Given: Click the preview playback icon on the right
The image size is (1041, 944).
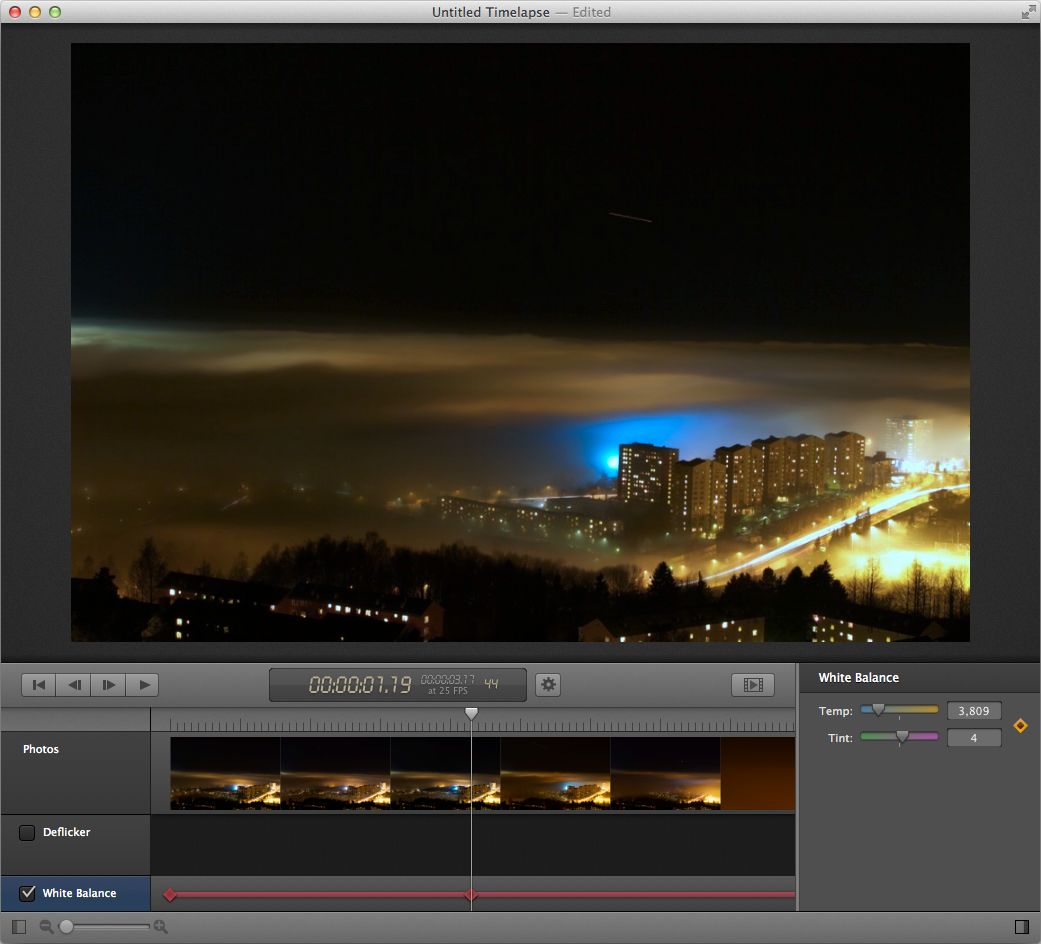Looking at the screenshot, I should point(753,684).
